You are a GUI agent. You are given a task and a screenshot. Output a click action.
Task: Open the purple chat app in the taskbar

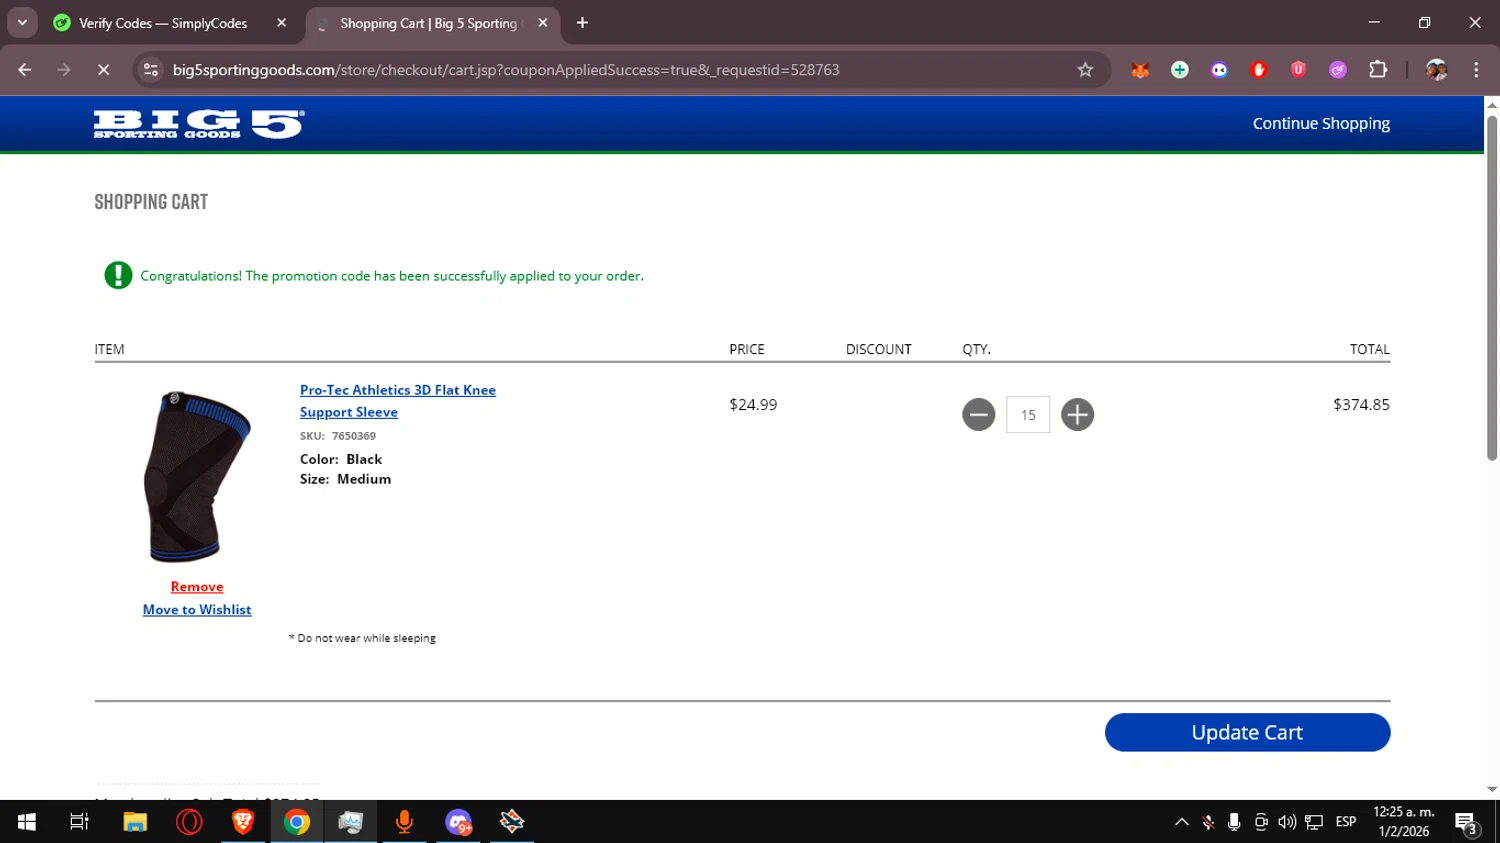[x=458, y=822]
